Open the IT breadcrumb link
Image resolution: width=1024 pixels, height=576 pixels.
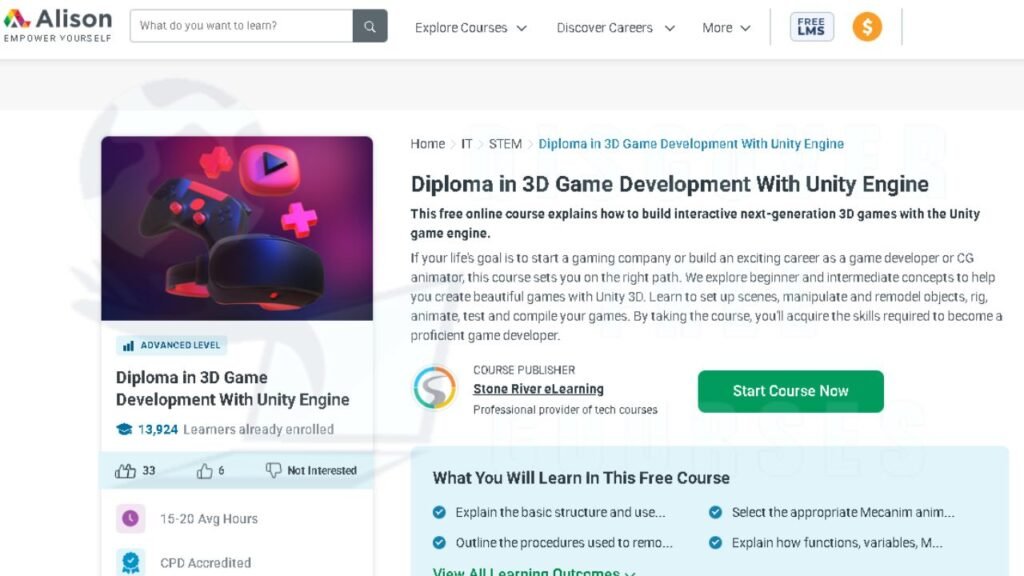tap(466, 144)
